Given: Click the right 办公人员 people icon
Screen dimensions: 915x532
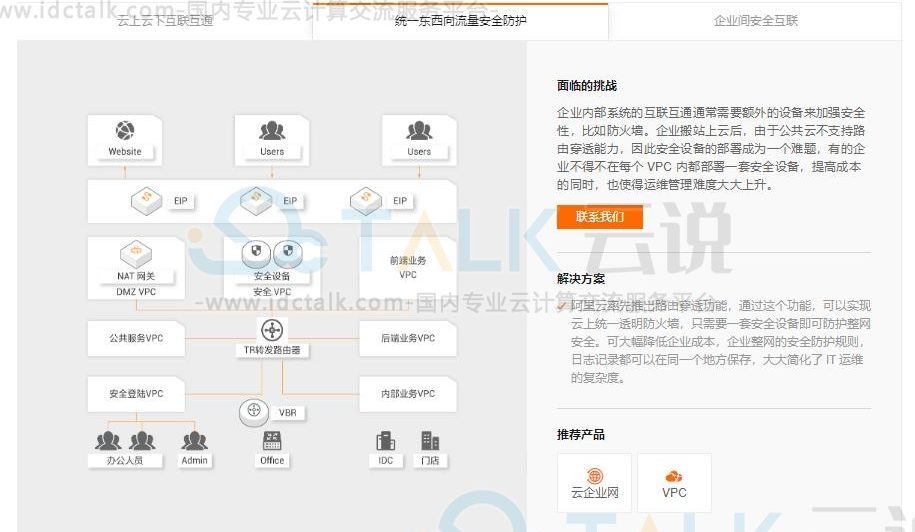Looking at the screenshot, I should 142,441.
